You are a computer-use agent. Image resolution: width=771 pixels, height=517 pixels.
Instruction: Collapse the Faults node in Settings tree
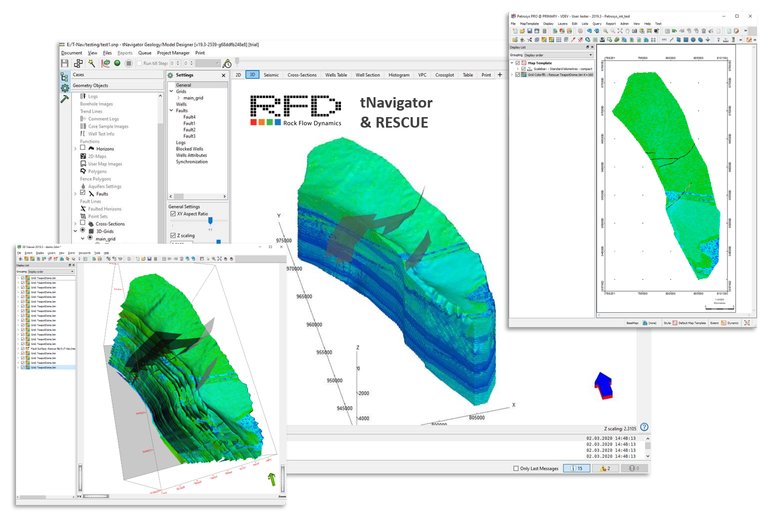(172, 111)
